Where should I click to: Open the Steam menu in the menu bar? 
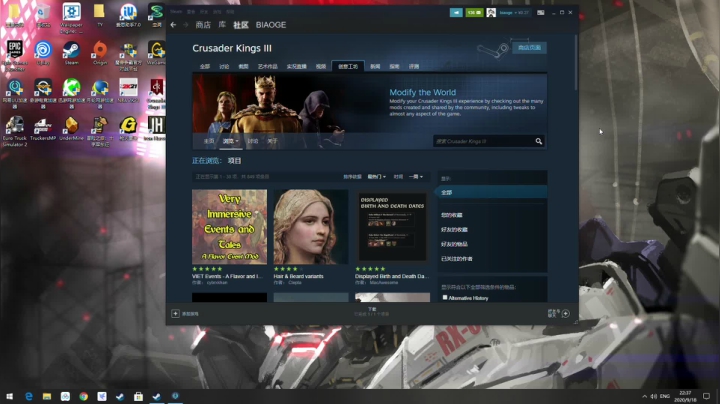click(x=176, y=11)
